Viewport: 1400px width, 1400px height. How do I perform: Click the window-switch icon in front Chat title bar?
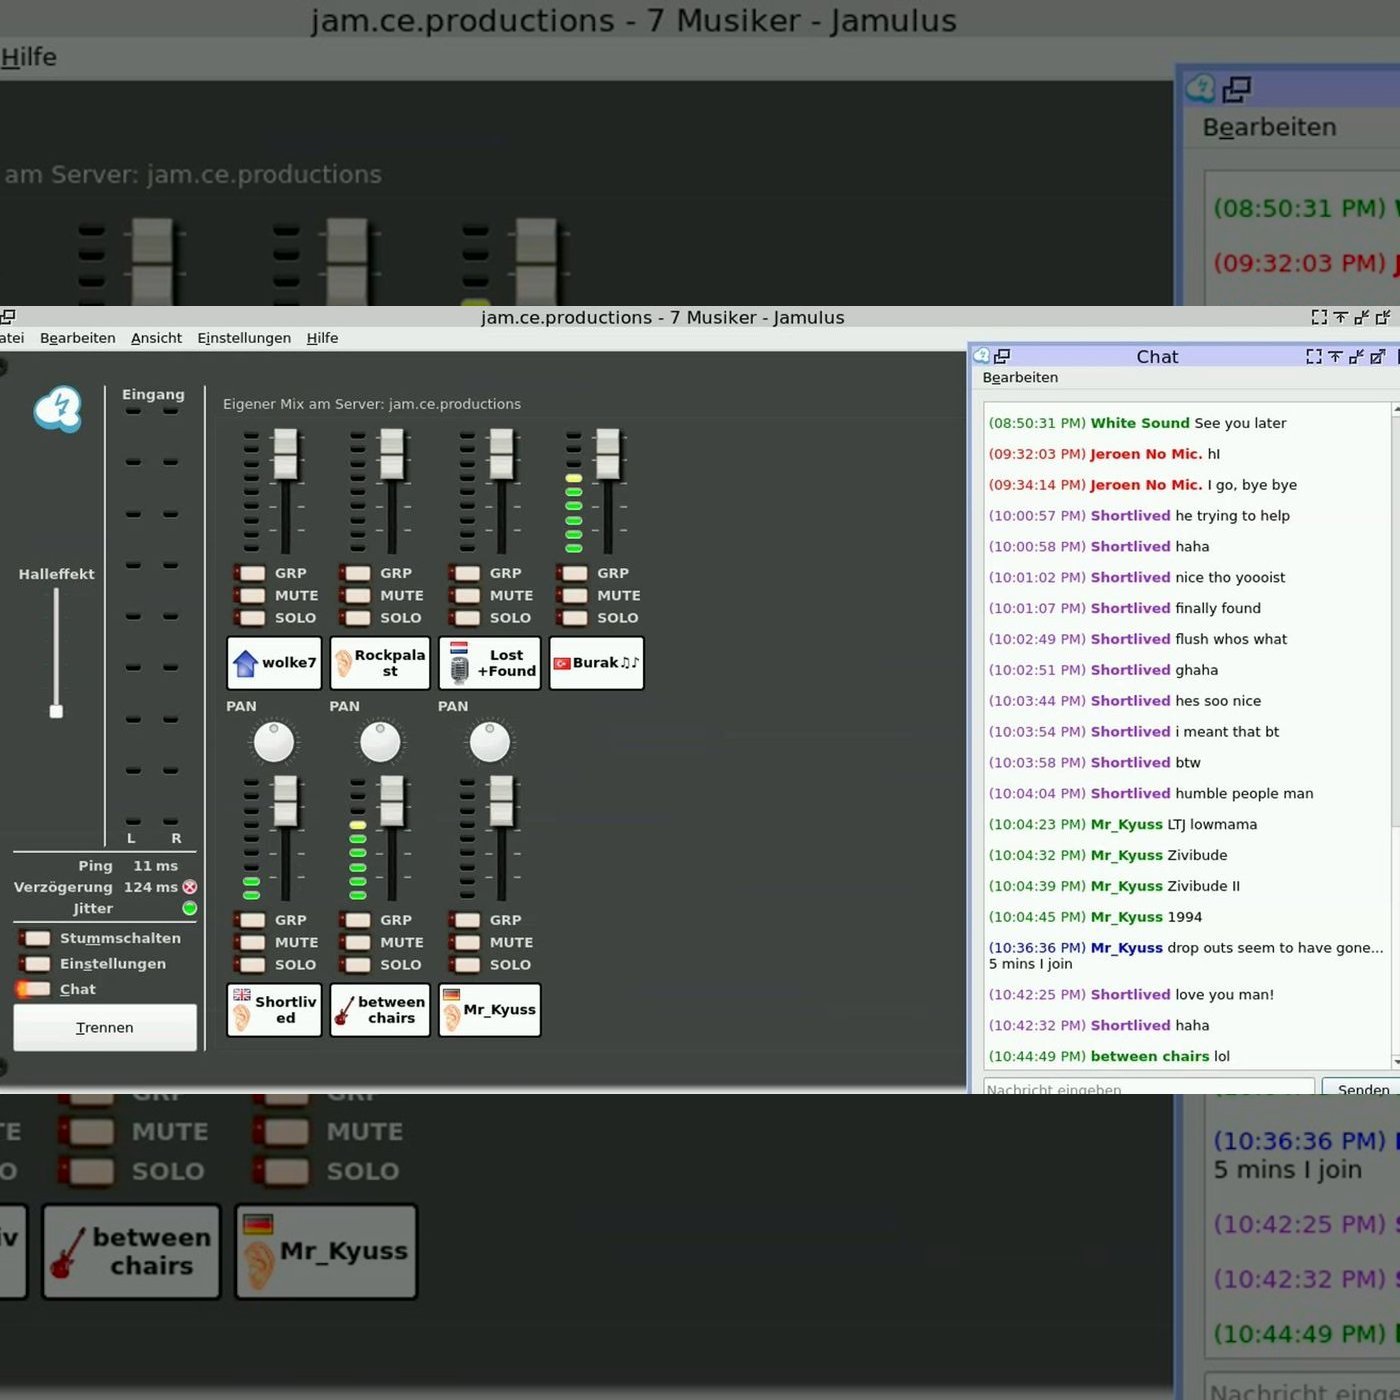[x=1002, y=356]
